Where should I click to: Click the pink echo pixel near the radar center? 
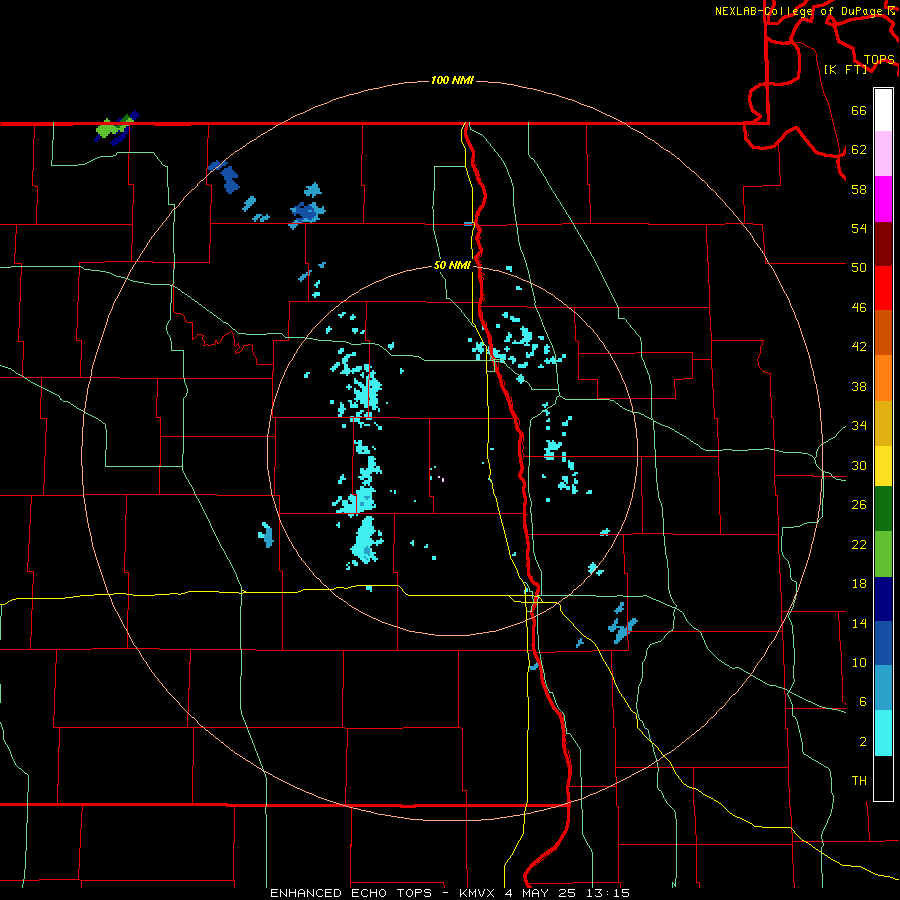[441, 479]
